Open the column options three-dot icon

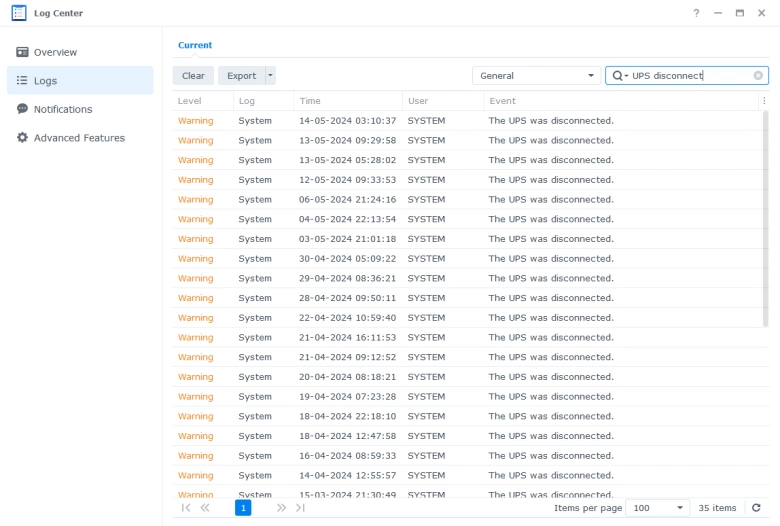coord(764,101)
